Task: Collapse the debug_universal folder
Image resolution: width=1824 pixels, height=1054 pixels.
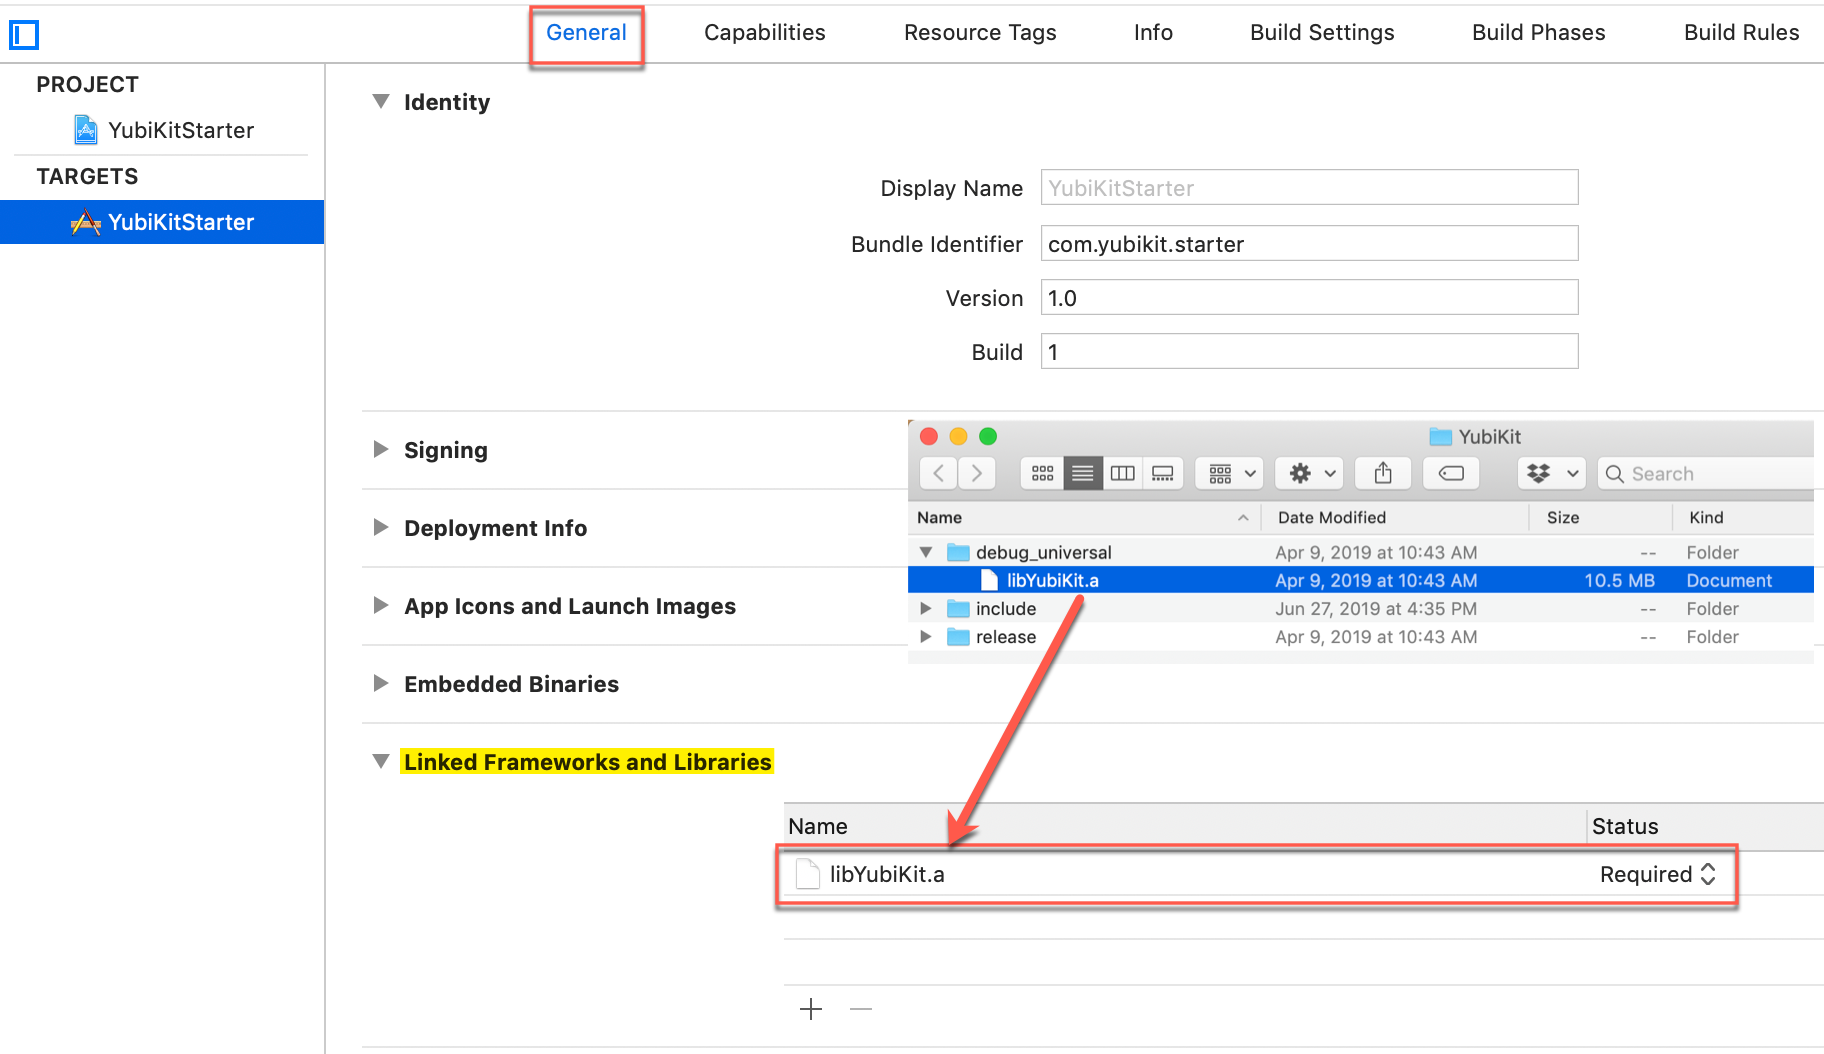Action: 926,552
